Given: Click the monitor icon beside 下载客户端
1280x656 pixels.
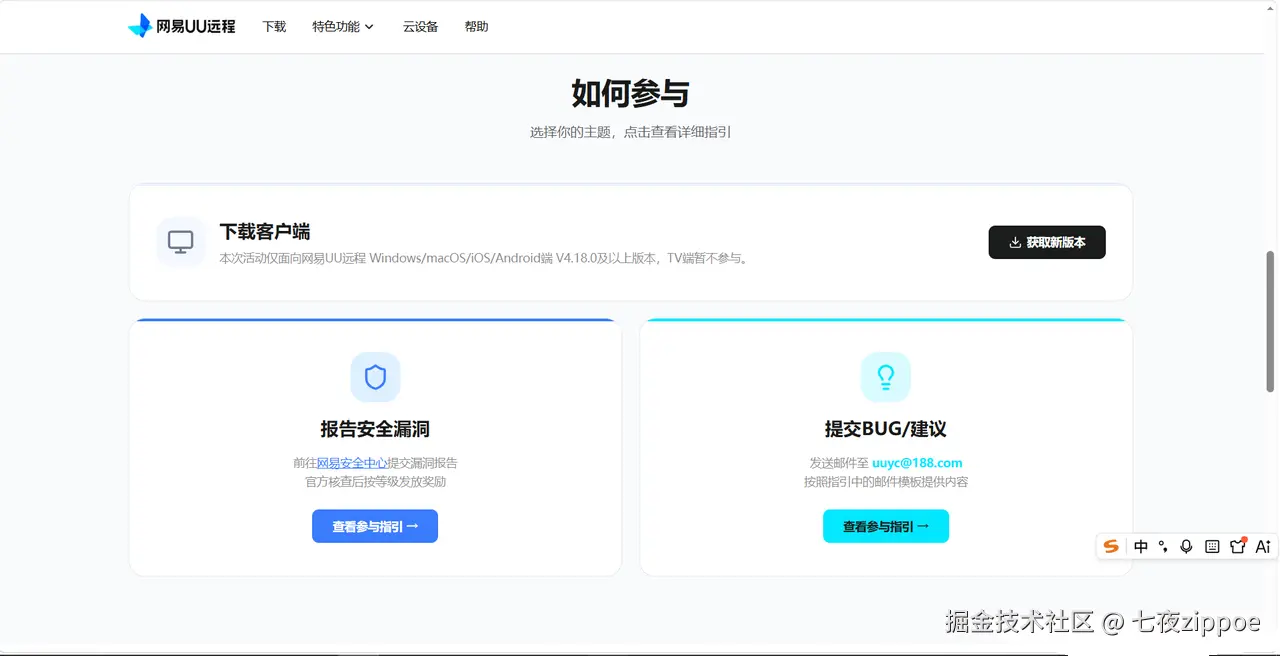Looking at the screenshot, I should click(181, 242).
